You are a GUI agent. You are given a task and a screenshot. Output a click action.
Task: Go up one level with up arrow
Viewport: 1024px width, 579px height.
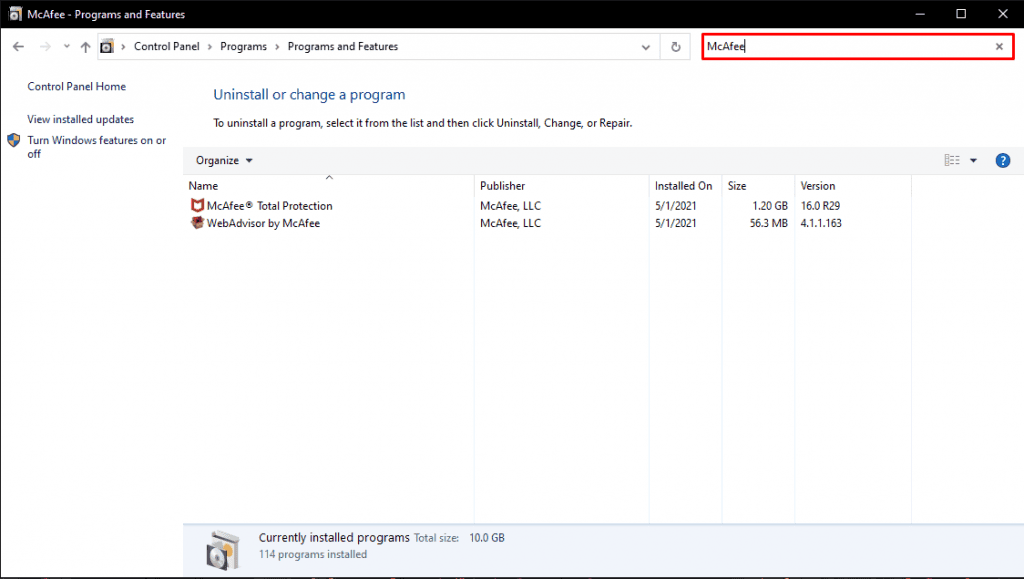(86, 46)
